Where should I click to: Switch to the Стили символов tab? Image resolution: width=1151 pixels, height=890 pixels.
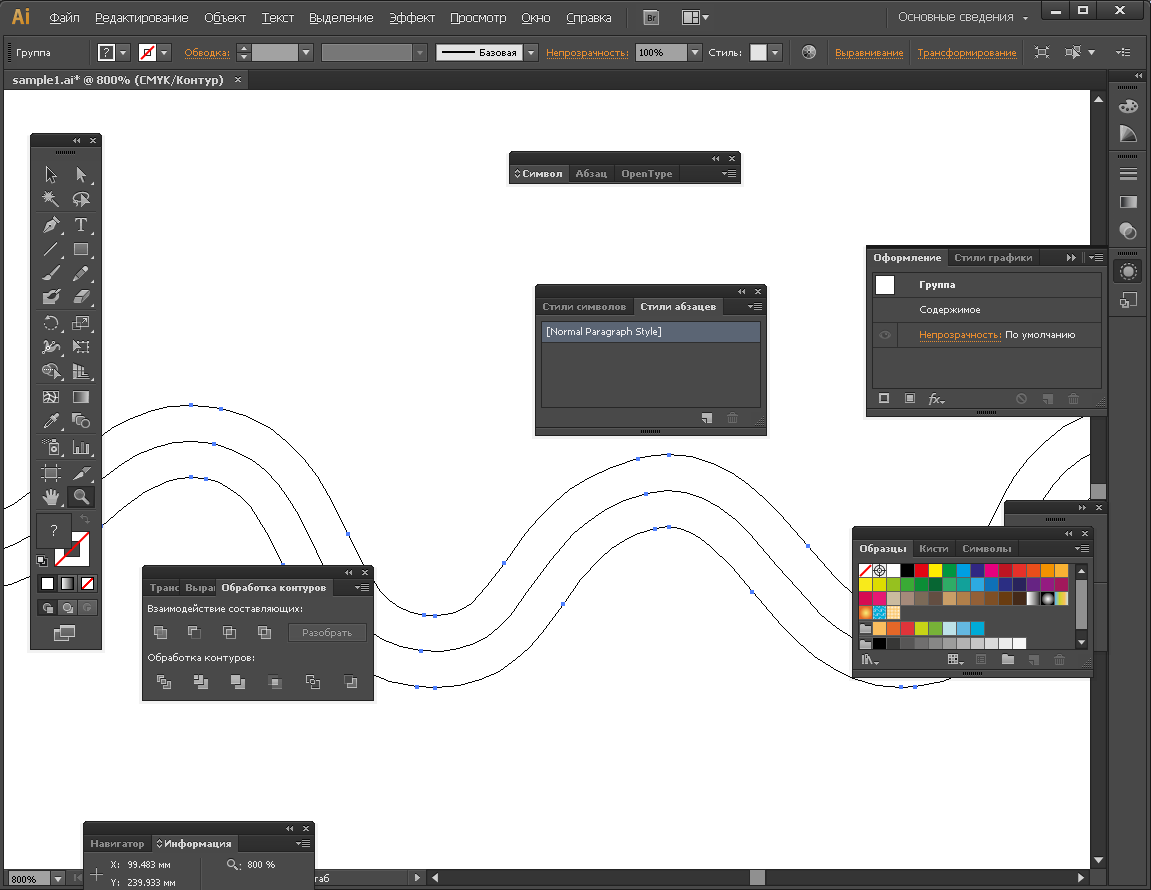584,307
